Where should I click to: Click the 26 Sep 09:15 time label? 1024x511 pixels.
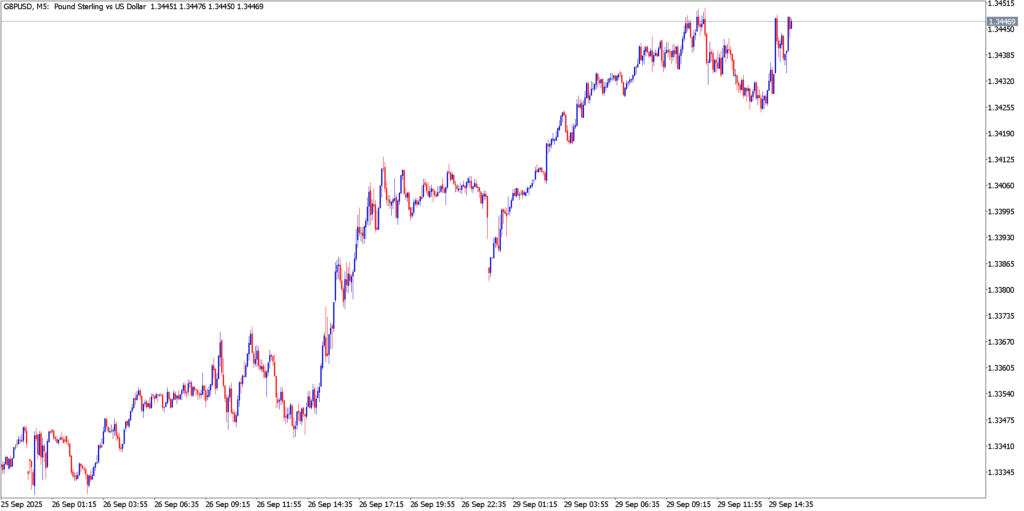coord(230,504)
